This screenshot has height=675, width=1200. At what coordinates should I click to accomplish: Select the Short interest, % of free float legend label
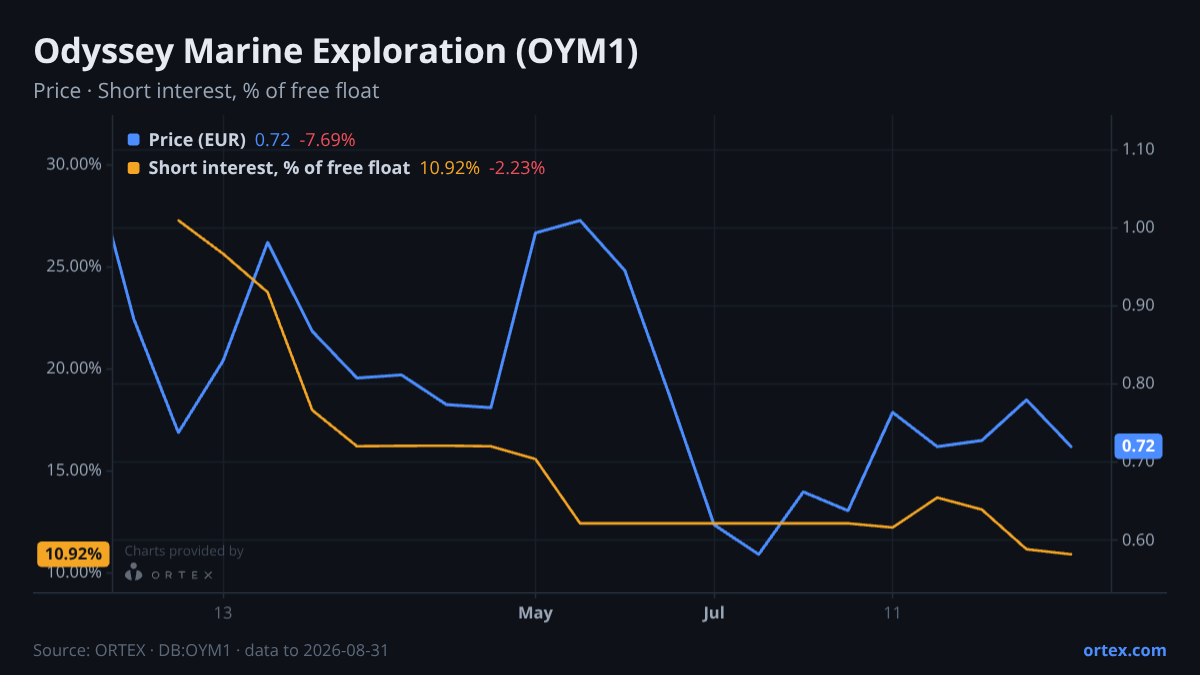click(x=279, y=168)
